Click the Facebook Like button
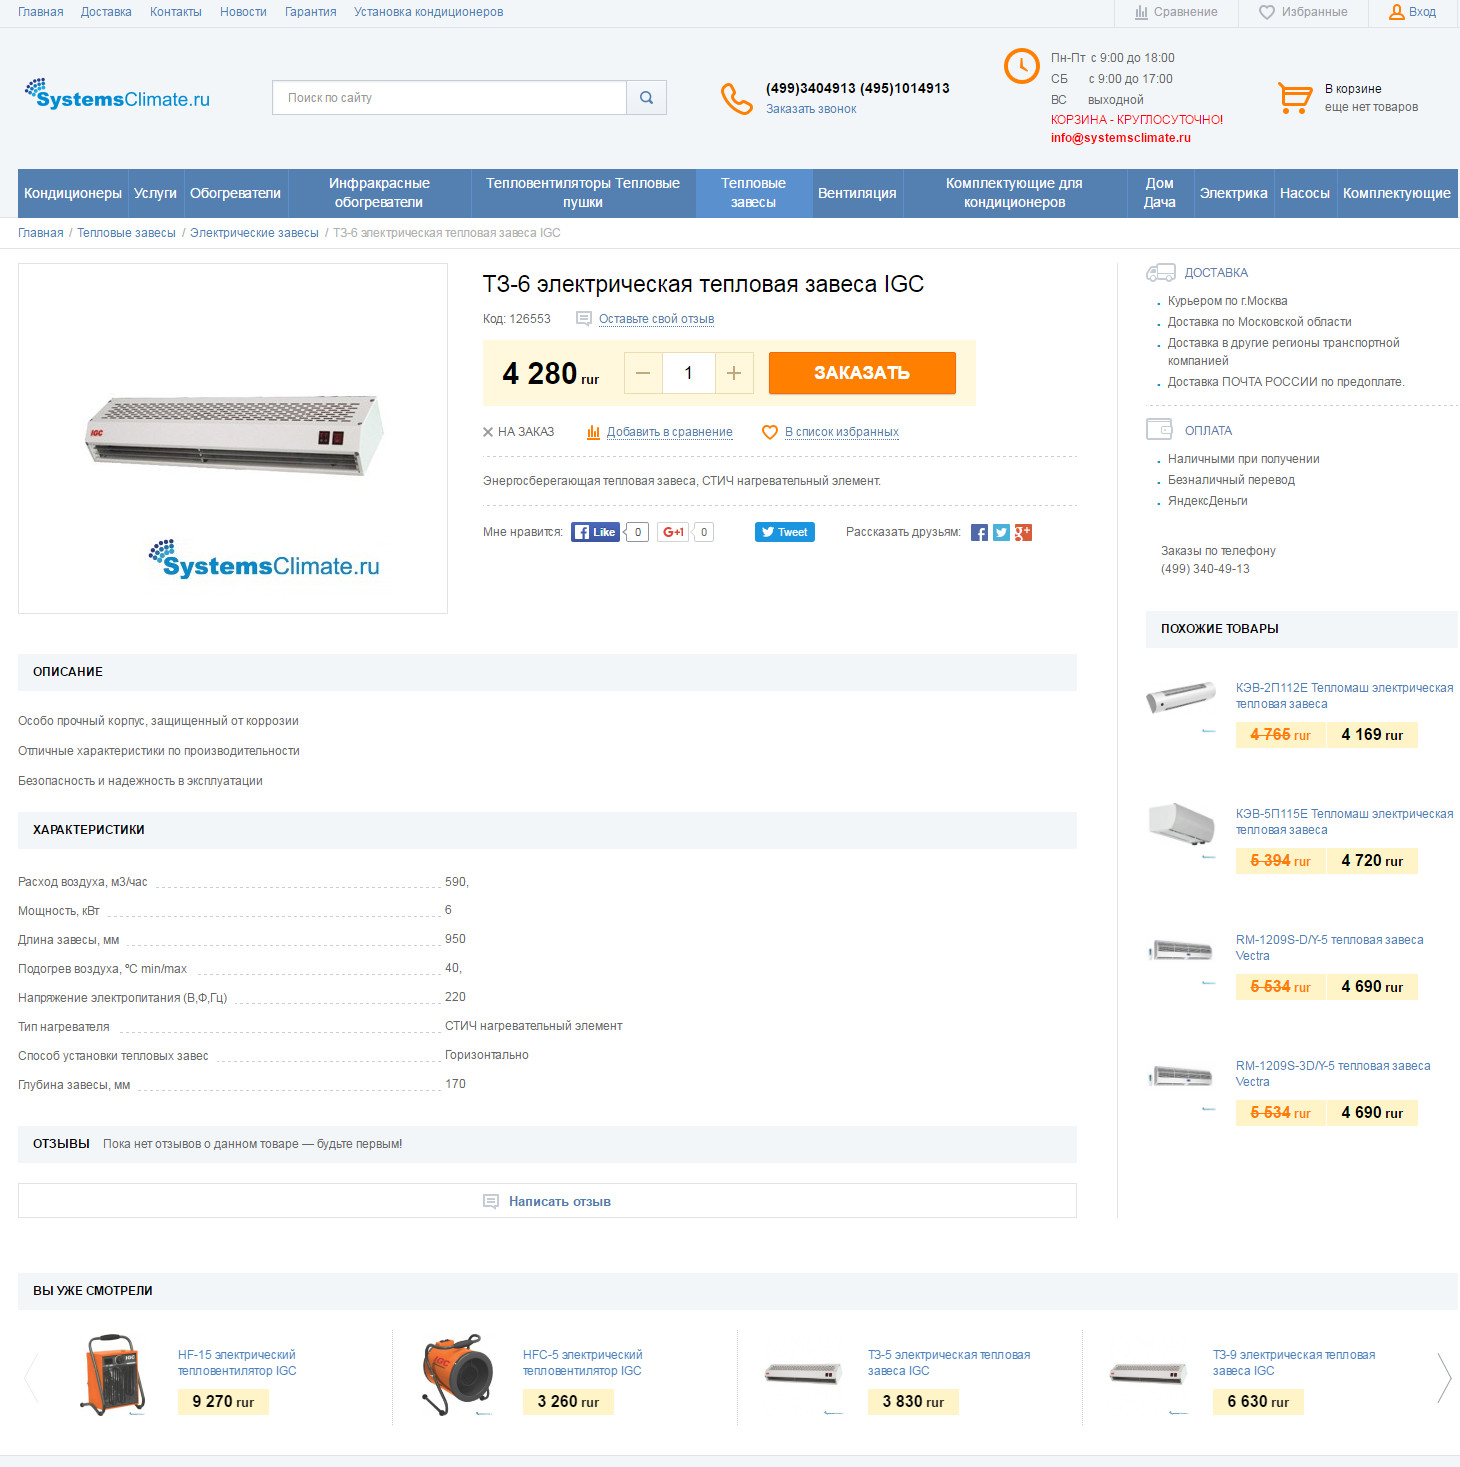Image resolution: width=1460 pixels, height=1467 pixels. [595, 532]
